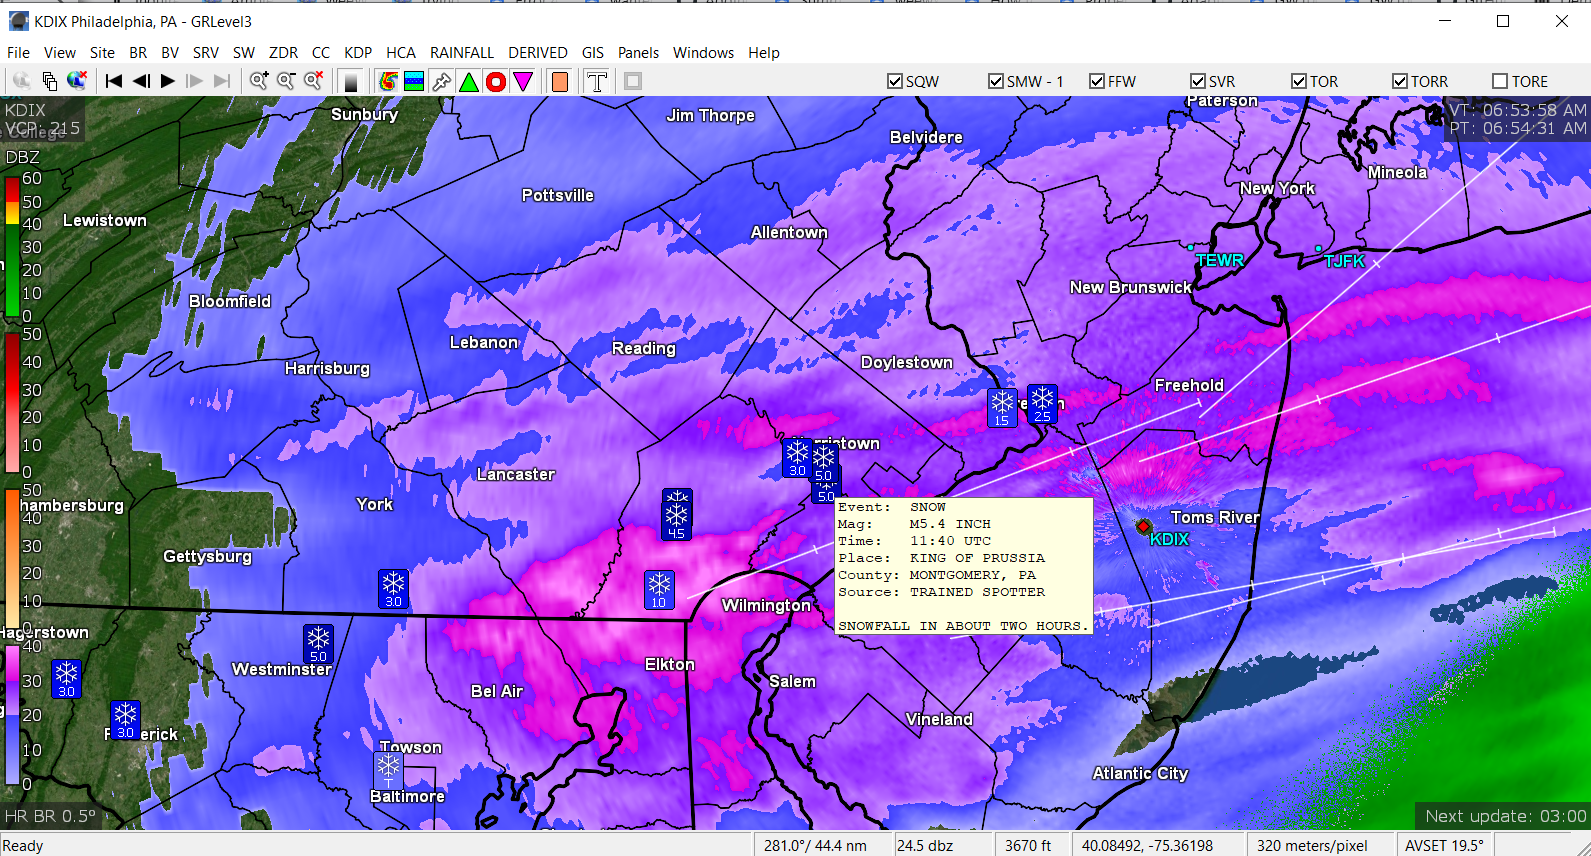The width and height of the screenshot is (1591, 856).
Task: Click the snow report above Westminster
Action: click(x=318, y=644)
